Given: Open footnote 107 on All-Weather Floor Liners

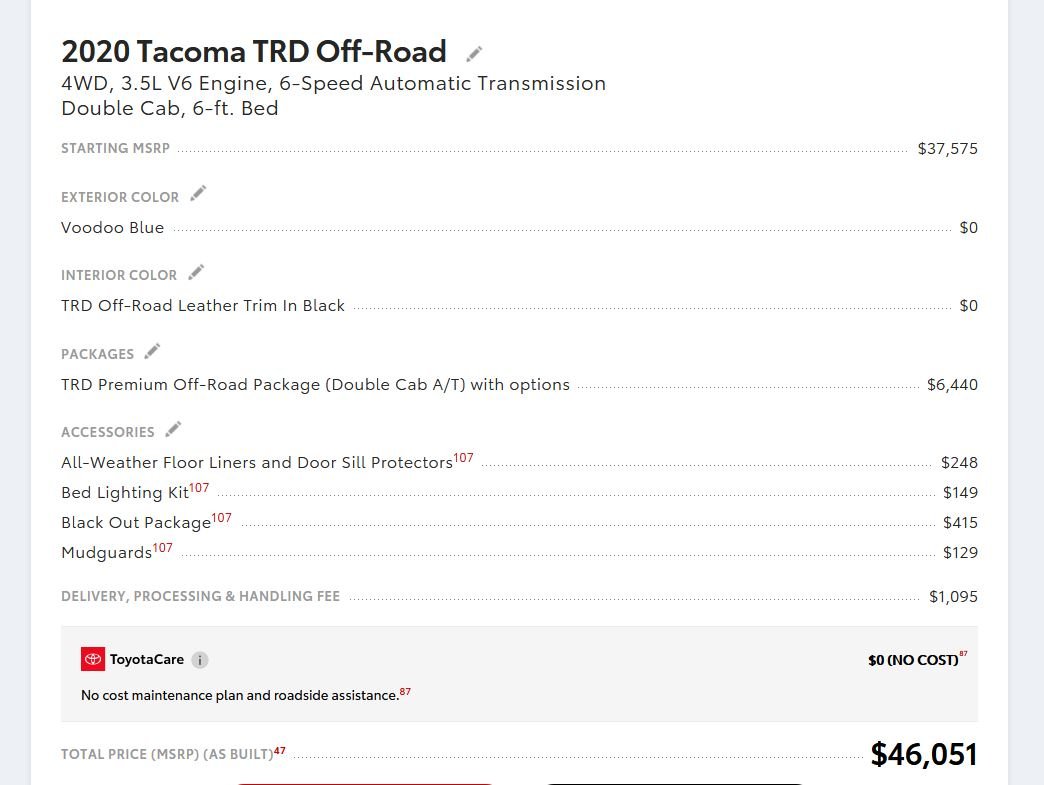Looking at the screenshot, I should (463, 458).
